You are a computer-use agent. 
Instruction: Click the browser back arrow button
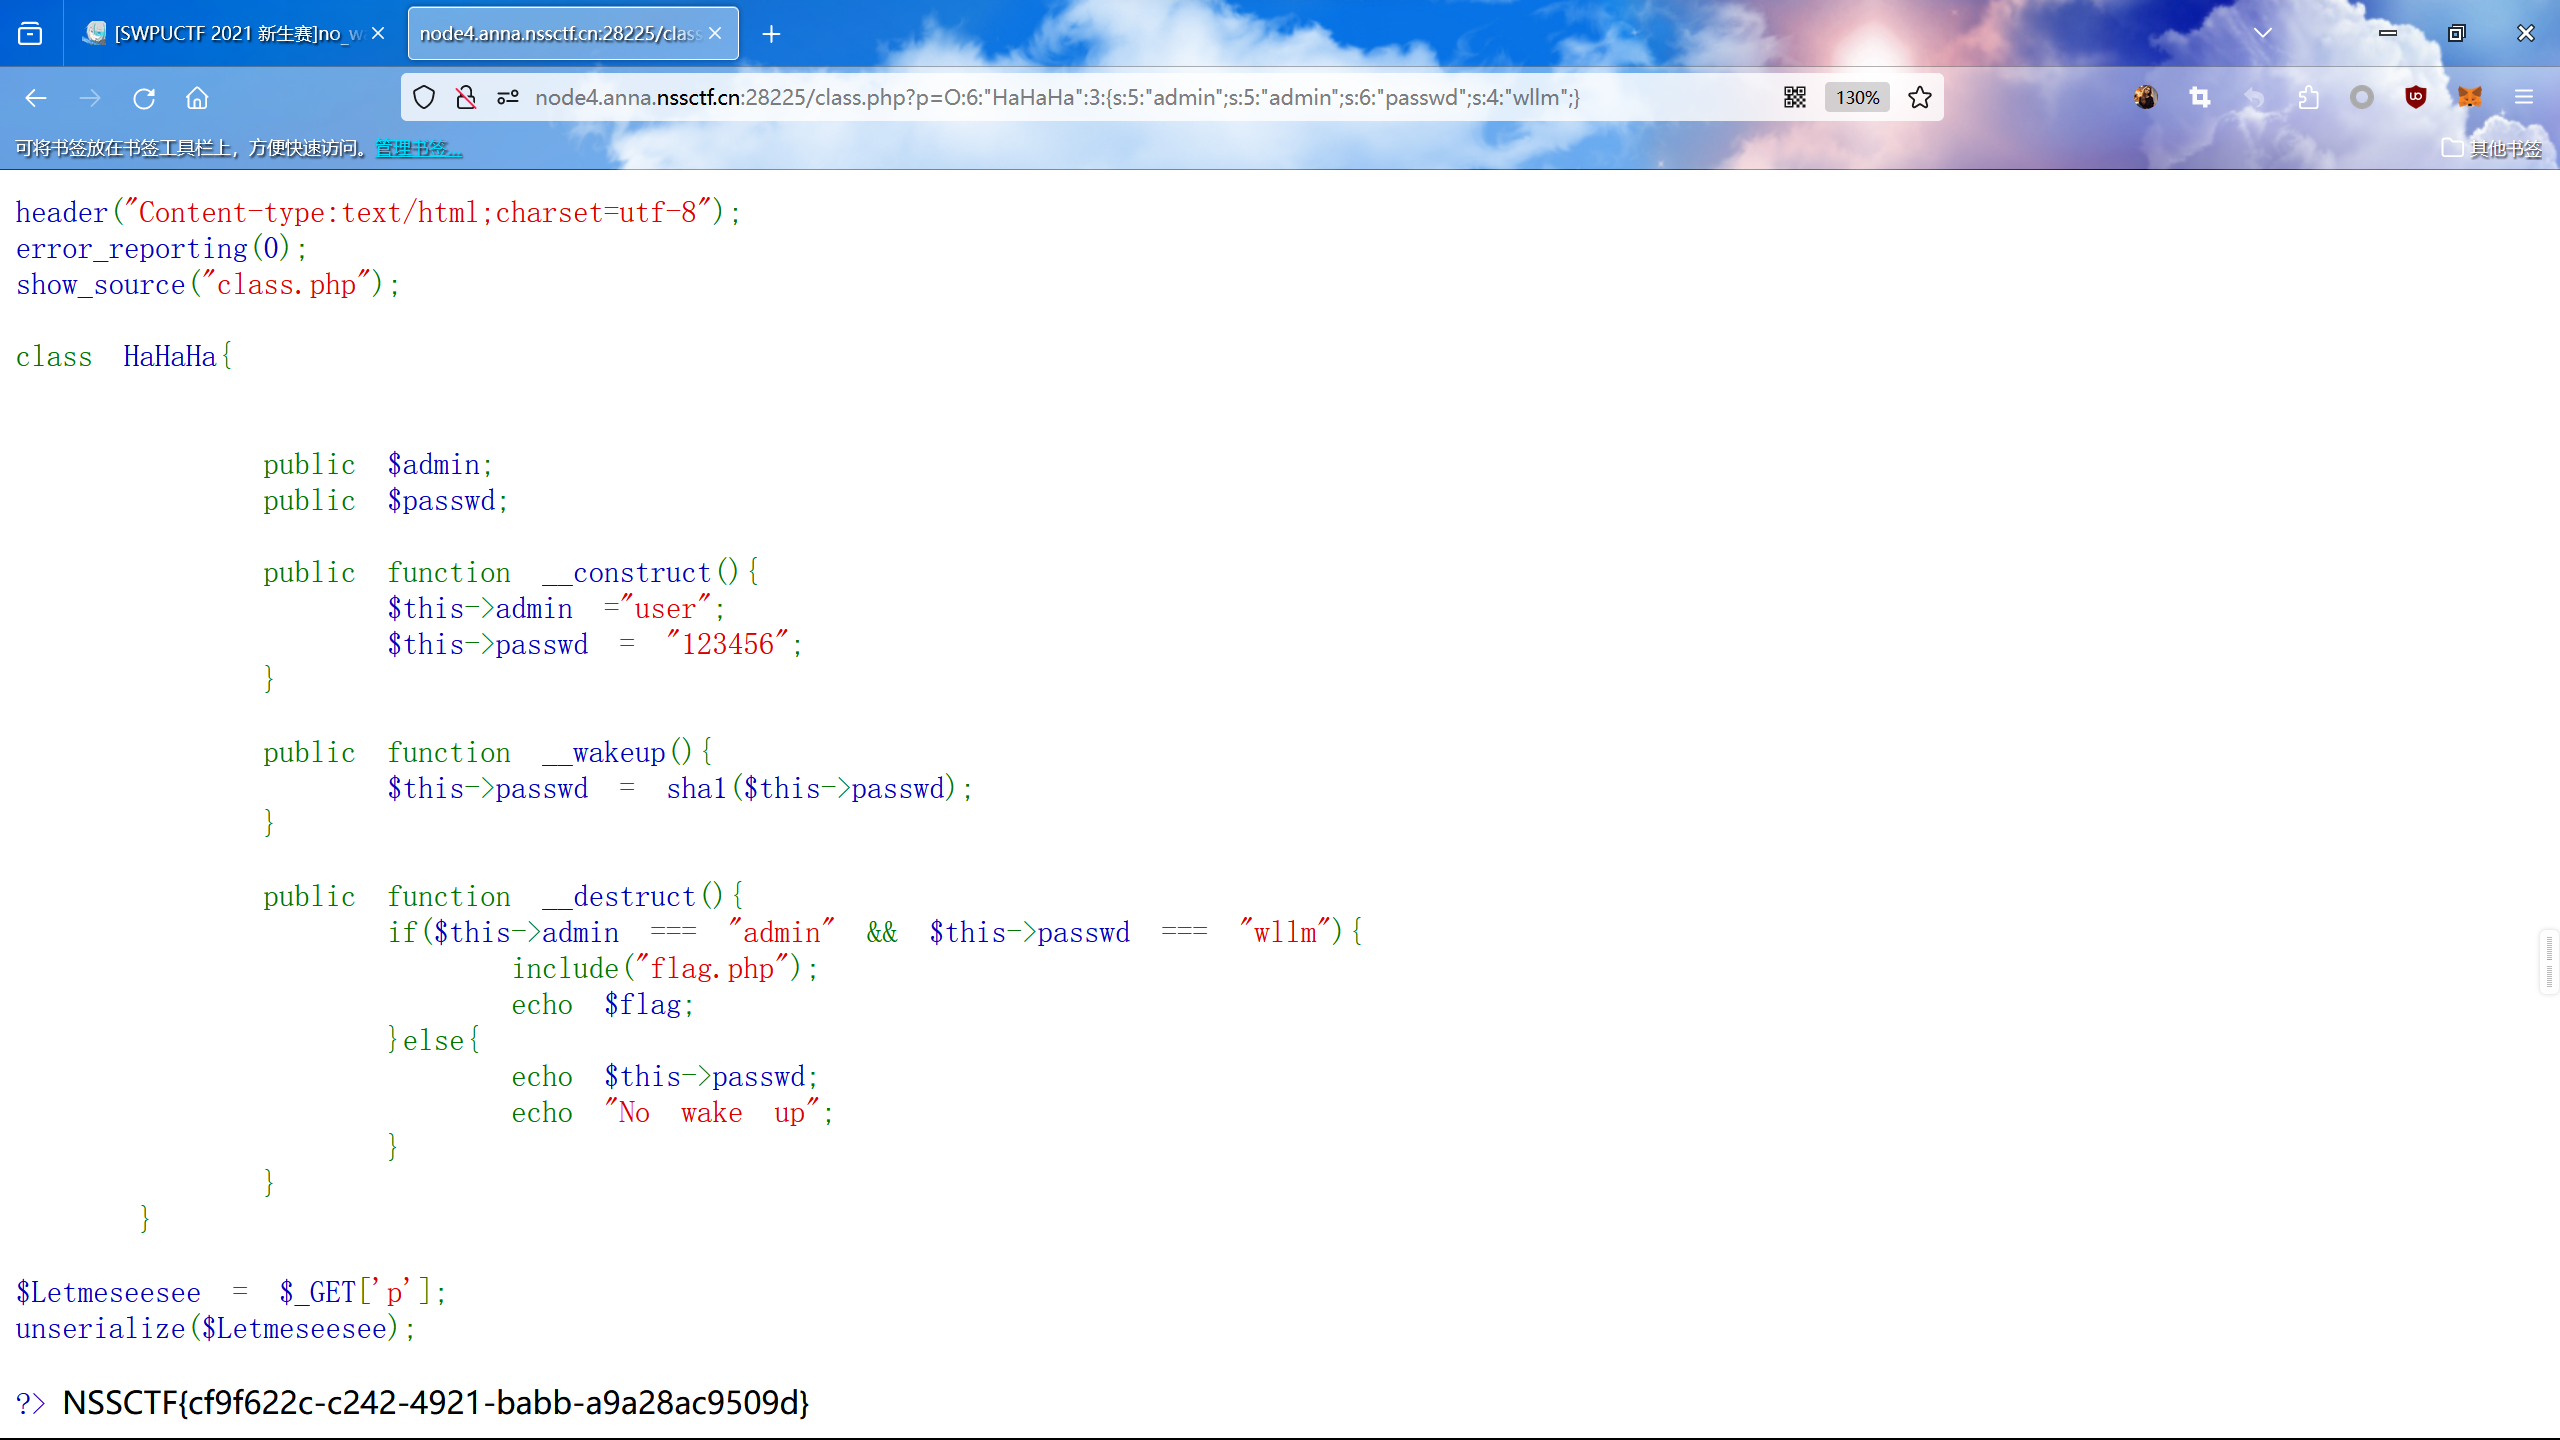click(x=36, y=98)
